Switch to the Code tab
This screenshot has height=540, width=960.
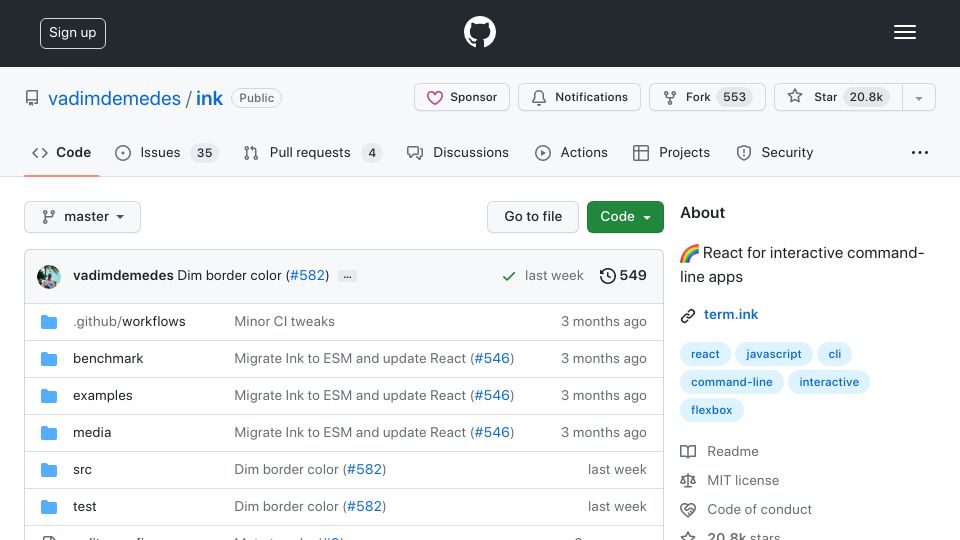coord(61,152)
